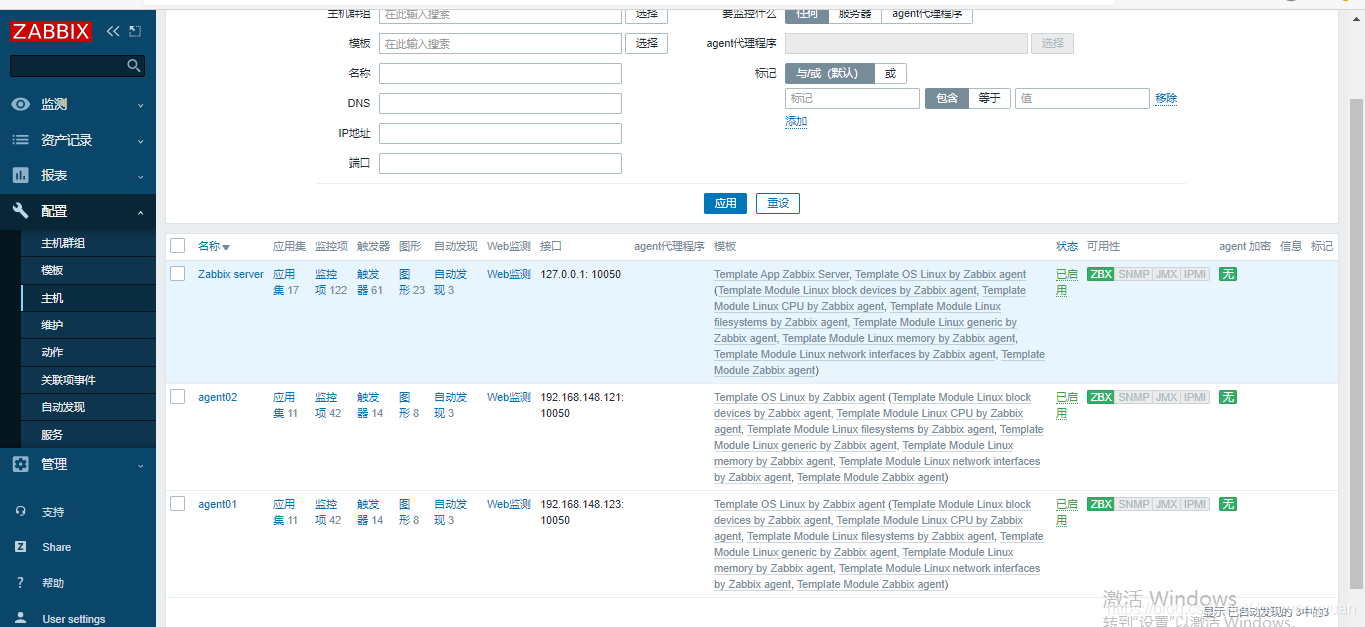The height and width of the screenshot is (627, 1365).
Task: Select 或 tag evaluation option
Action: pos(890,73)
